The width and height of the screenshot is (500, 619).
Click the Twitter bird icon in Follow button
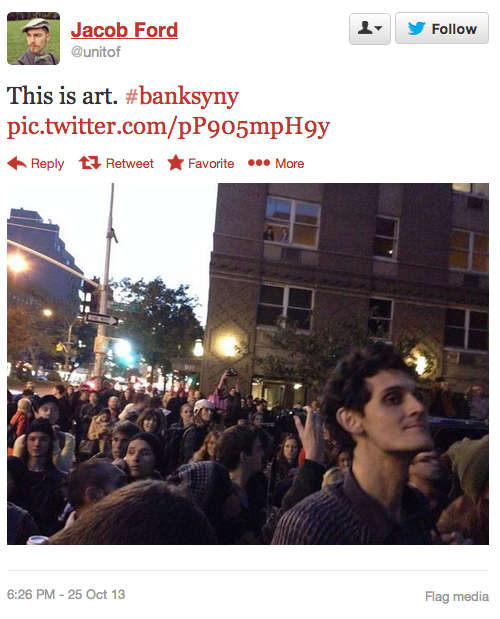pos(416,28)
